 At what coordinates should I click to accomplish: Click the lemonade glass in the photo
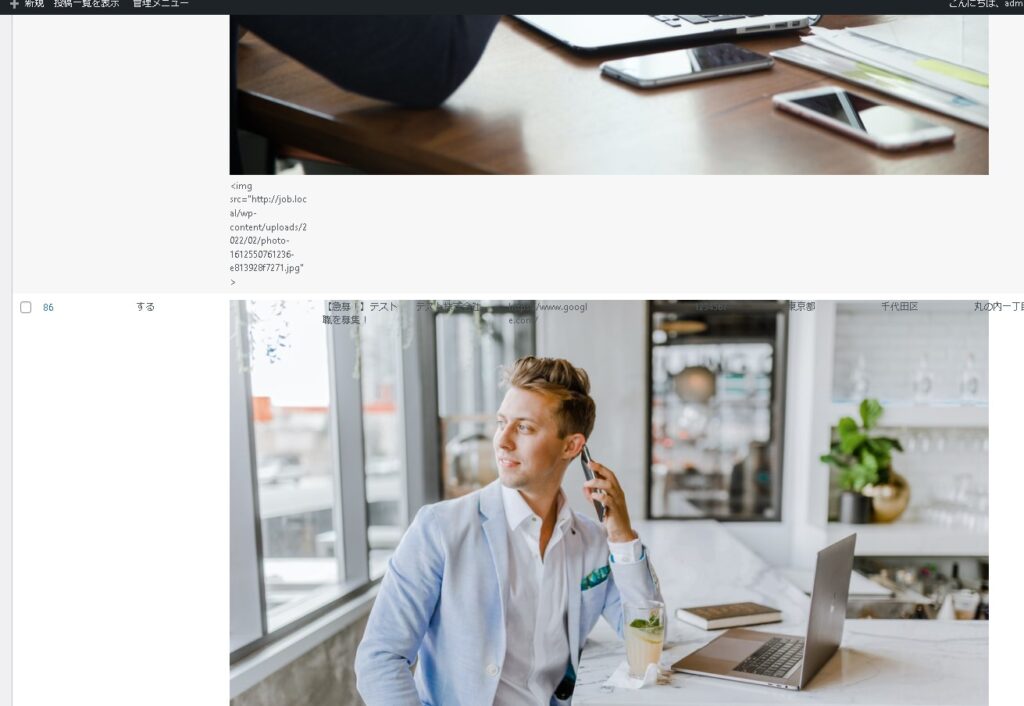click(x=643, y=639)
